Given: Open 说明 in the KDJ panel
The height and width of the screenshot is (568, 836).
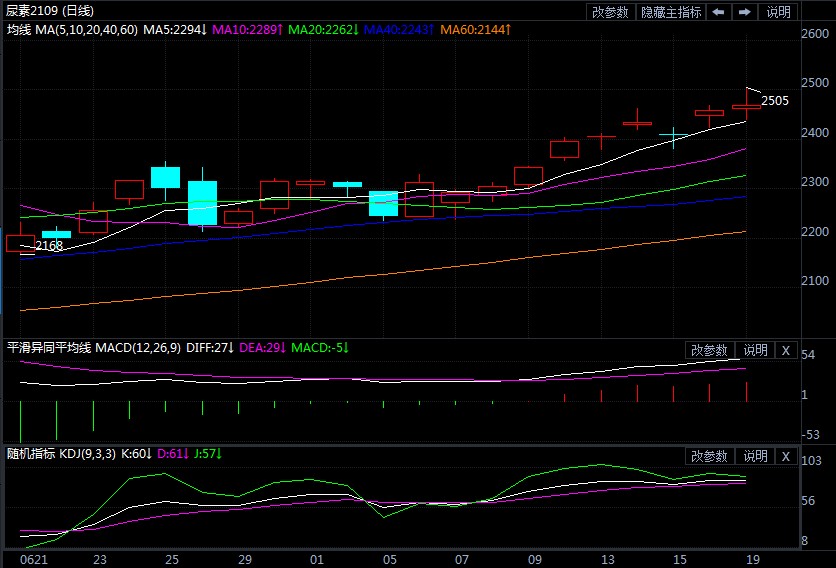Looking at the screenshot, I should [756, 456].
